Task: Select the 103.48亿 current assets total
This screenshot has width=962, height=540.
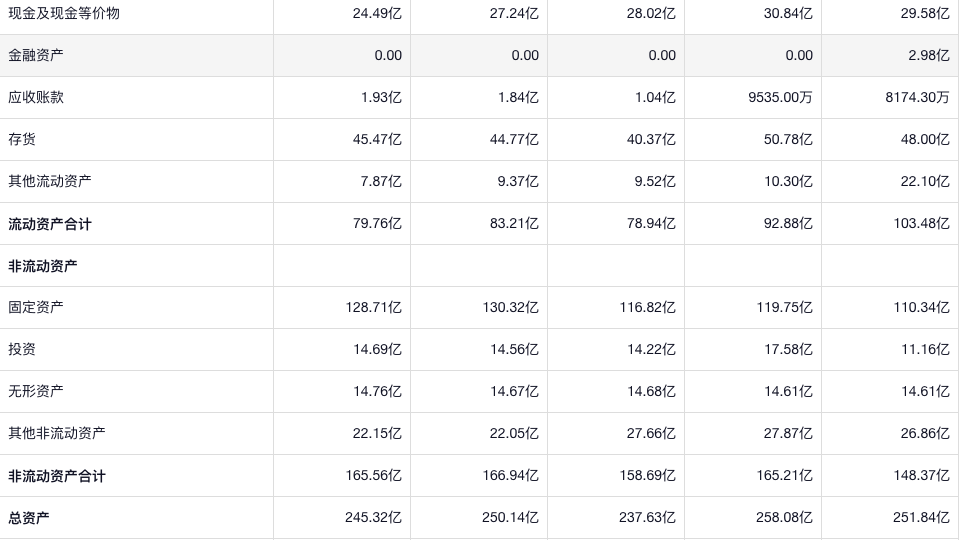Action: 921,223
